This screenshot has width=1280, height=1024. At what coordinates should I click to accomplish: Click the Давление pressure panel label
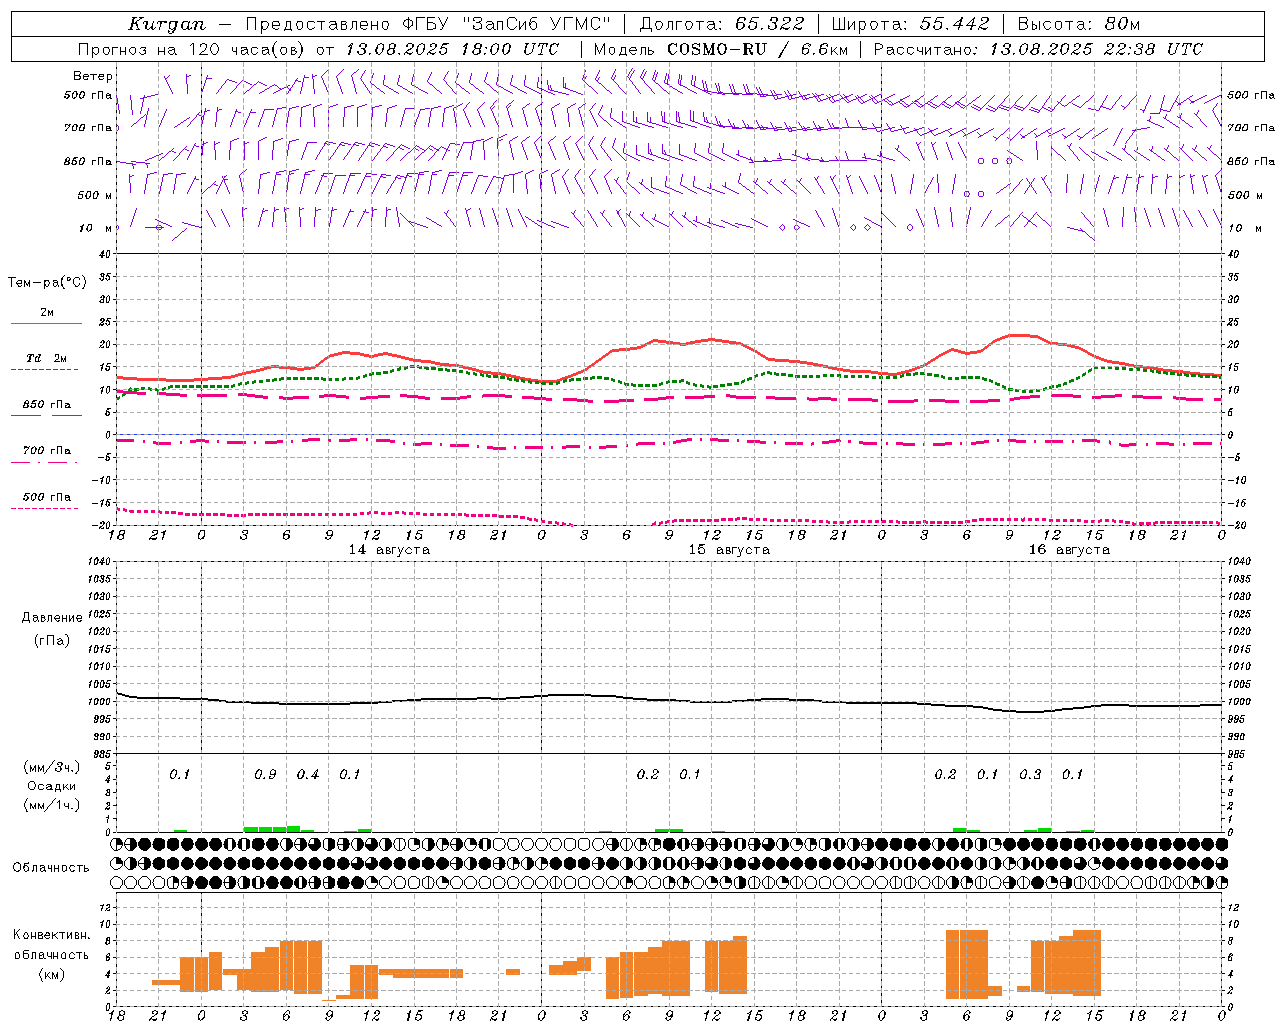tap(51, 618)
